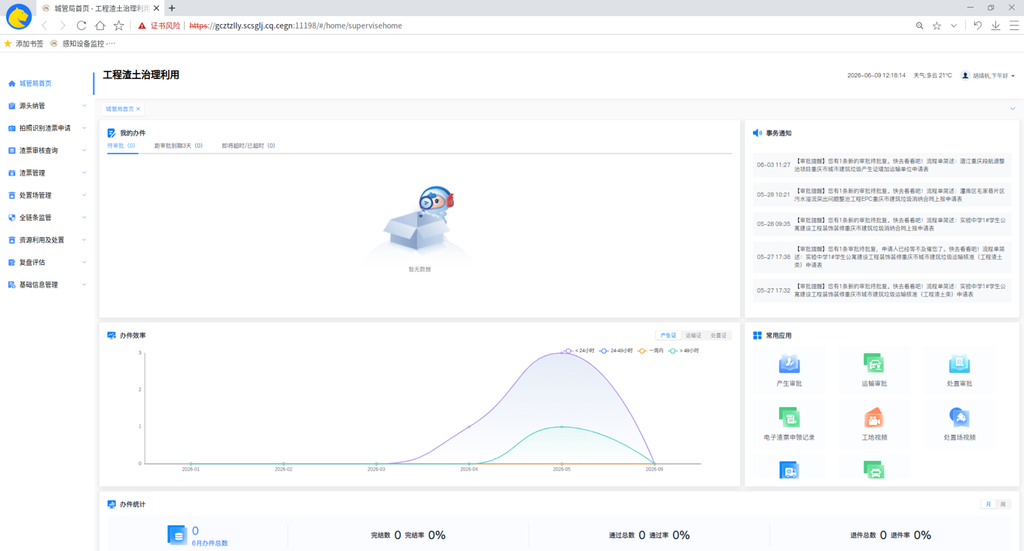Open the 产生审批 application icon
This screenshot has width=1024, height=551.
click(789, 364)
